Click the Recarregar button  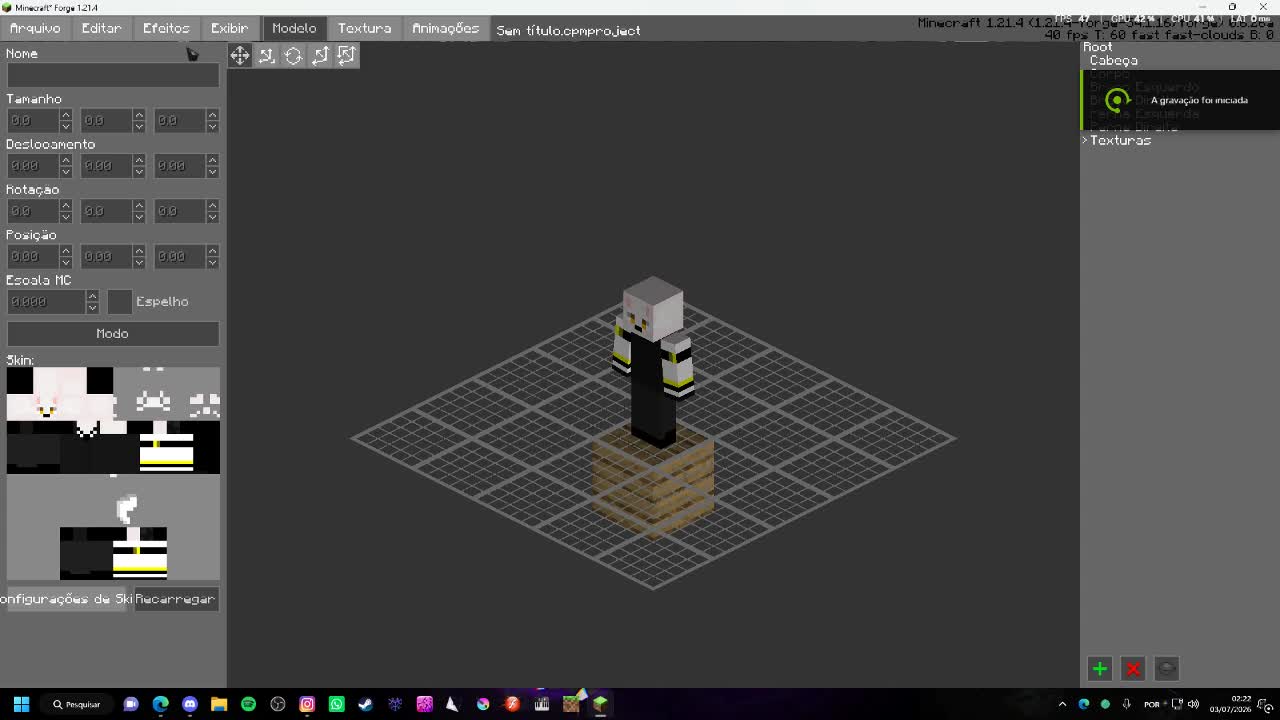point(176,599)
